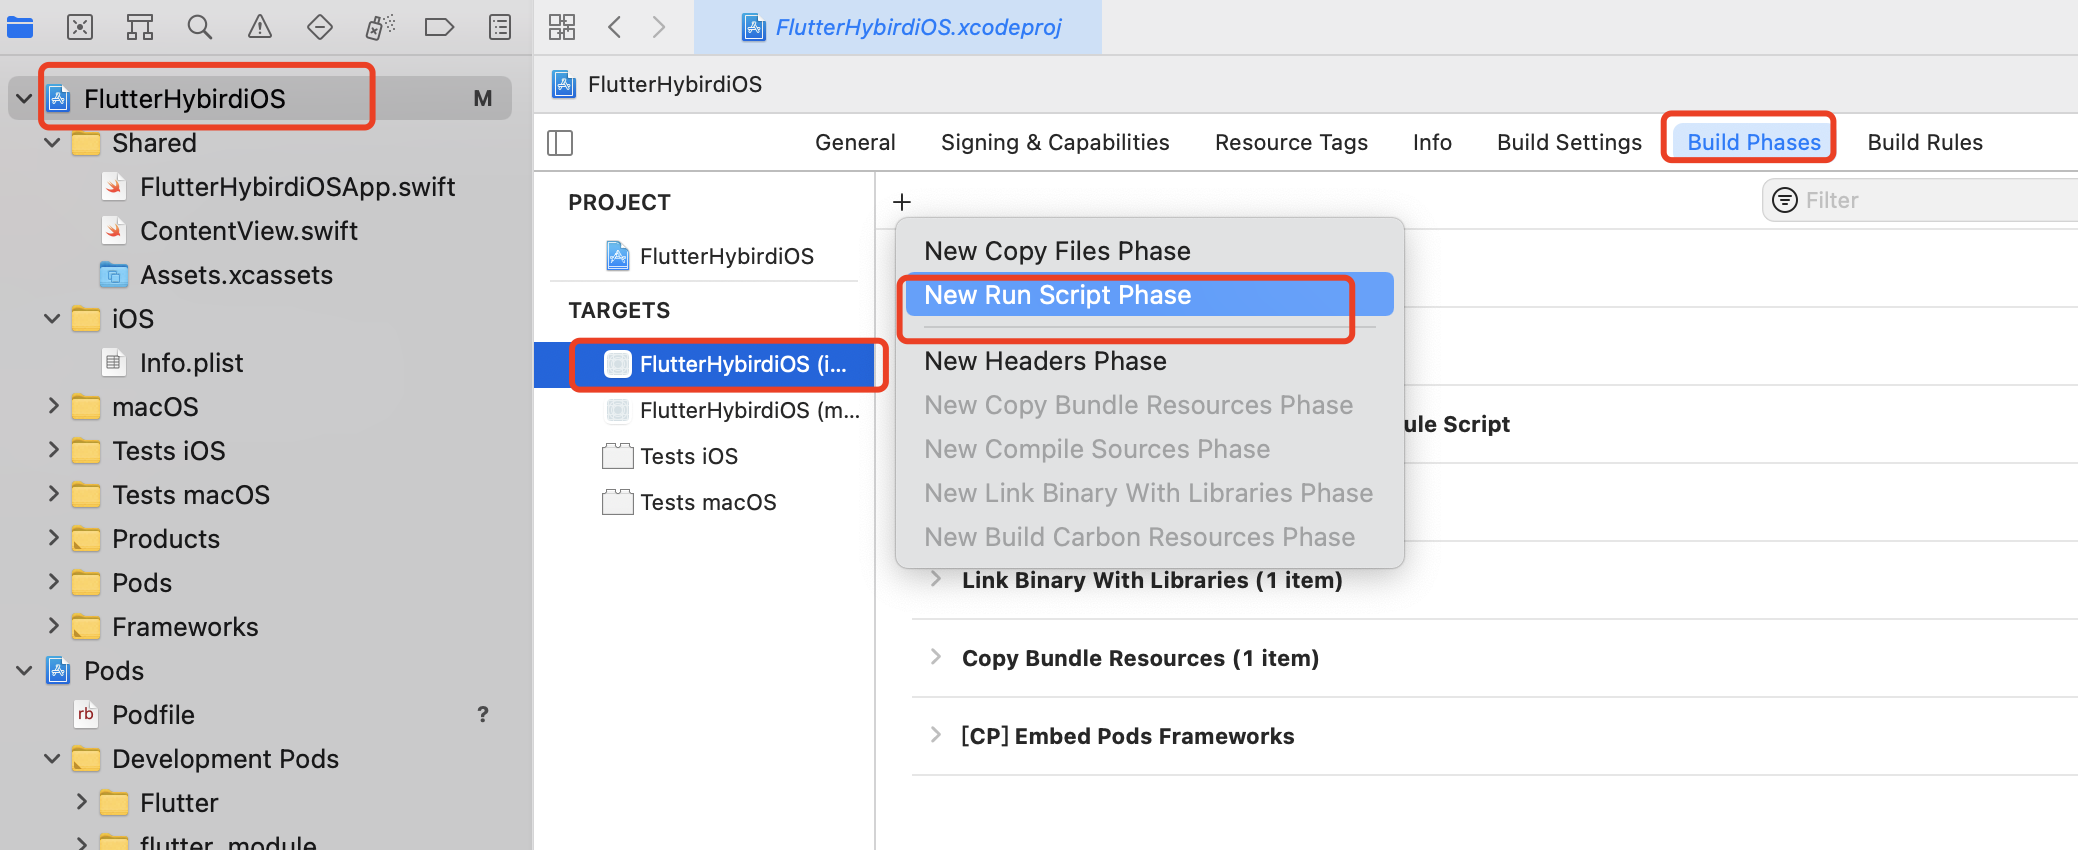Click the plus button to add phase

point(902,202)
